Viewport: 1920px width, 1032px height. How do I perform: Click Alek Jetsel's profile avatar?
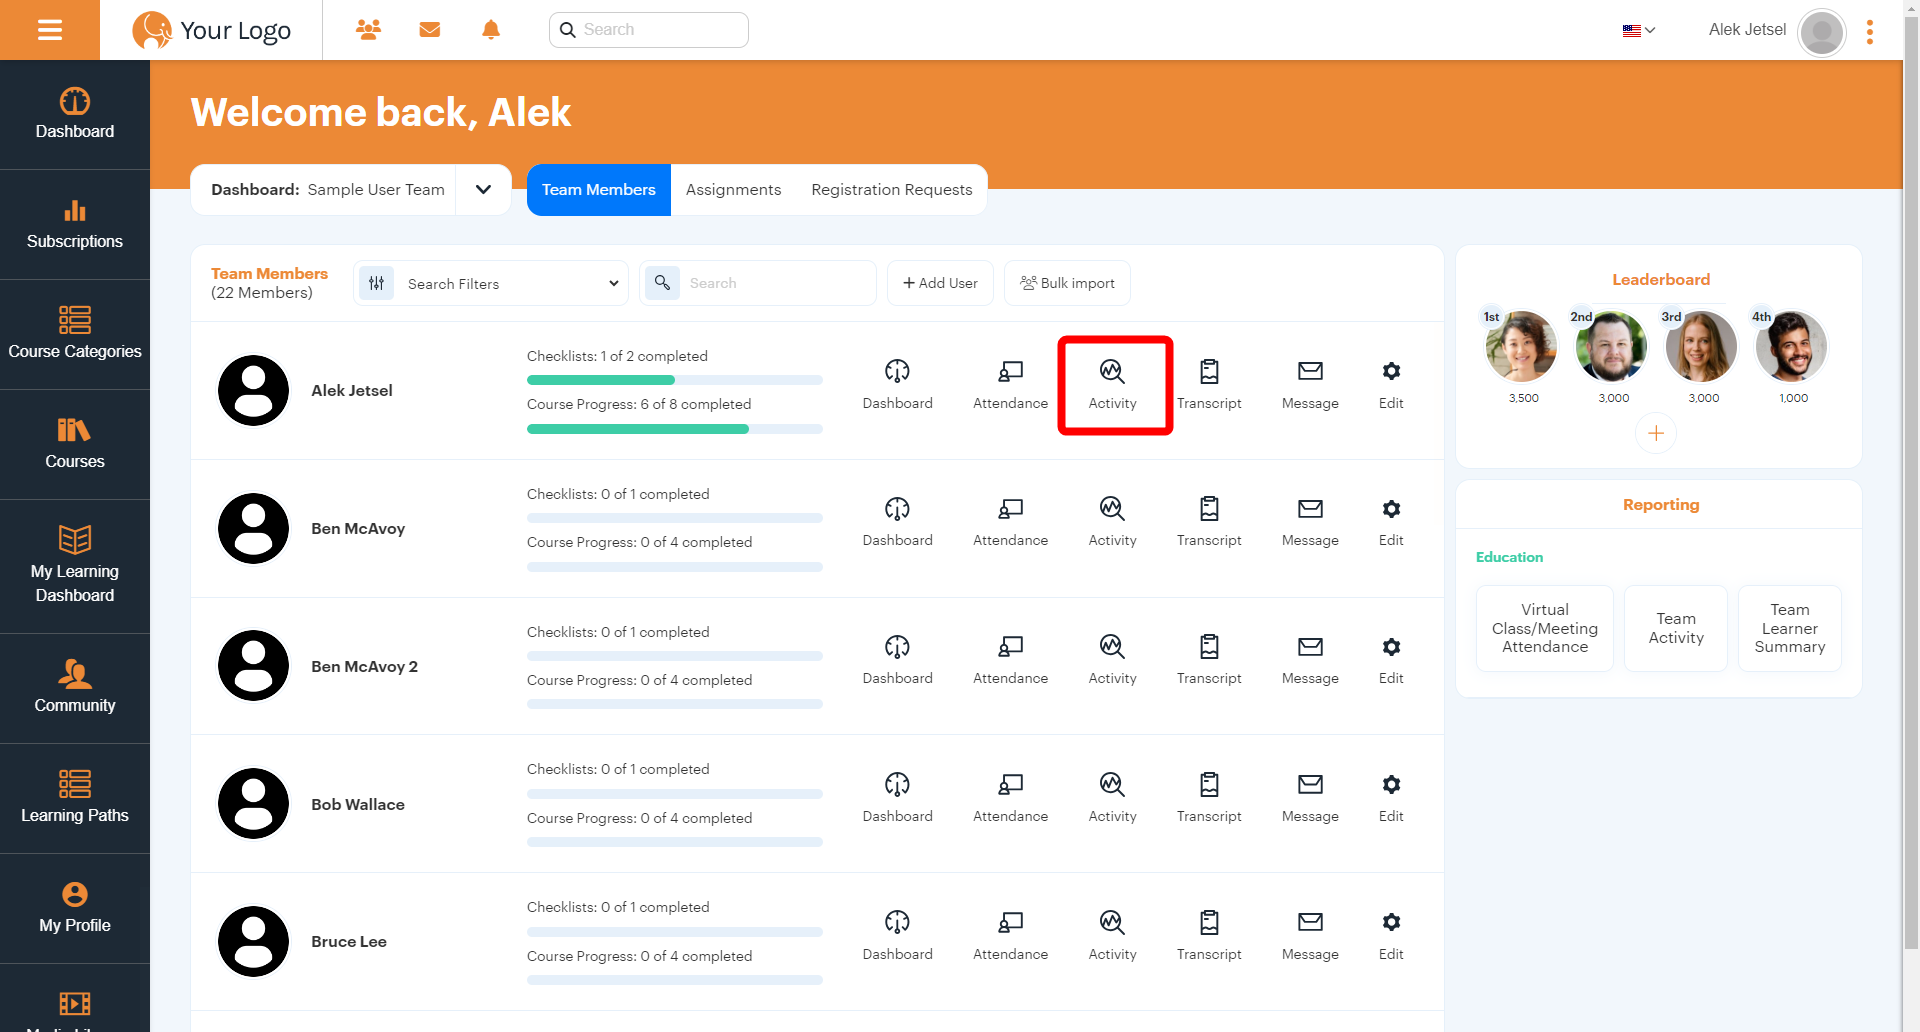pos(254,391)
